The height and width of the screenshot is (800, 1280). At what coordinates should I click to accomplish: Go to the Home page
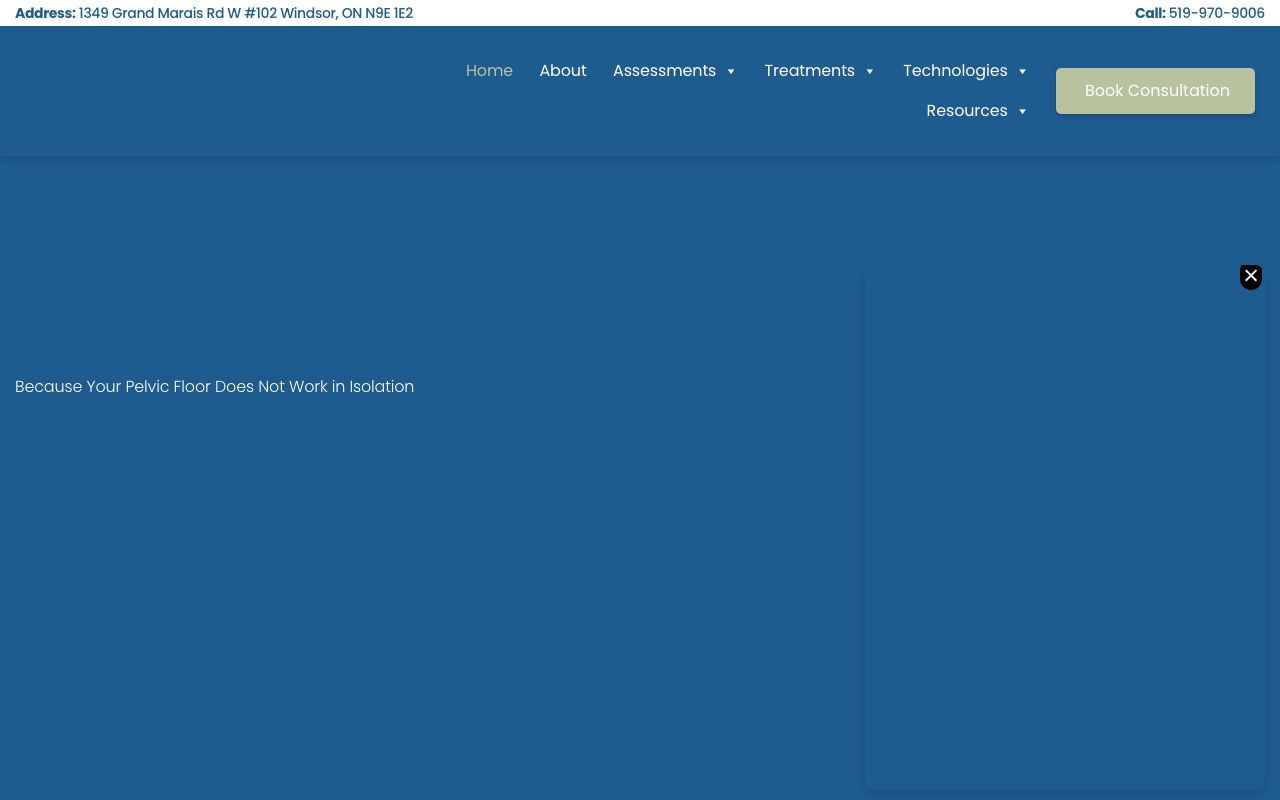[x=489, y=71]
